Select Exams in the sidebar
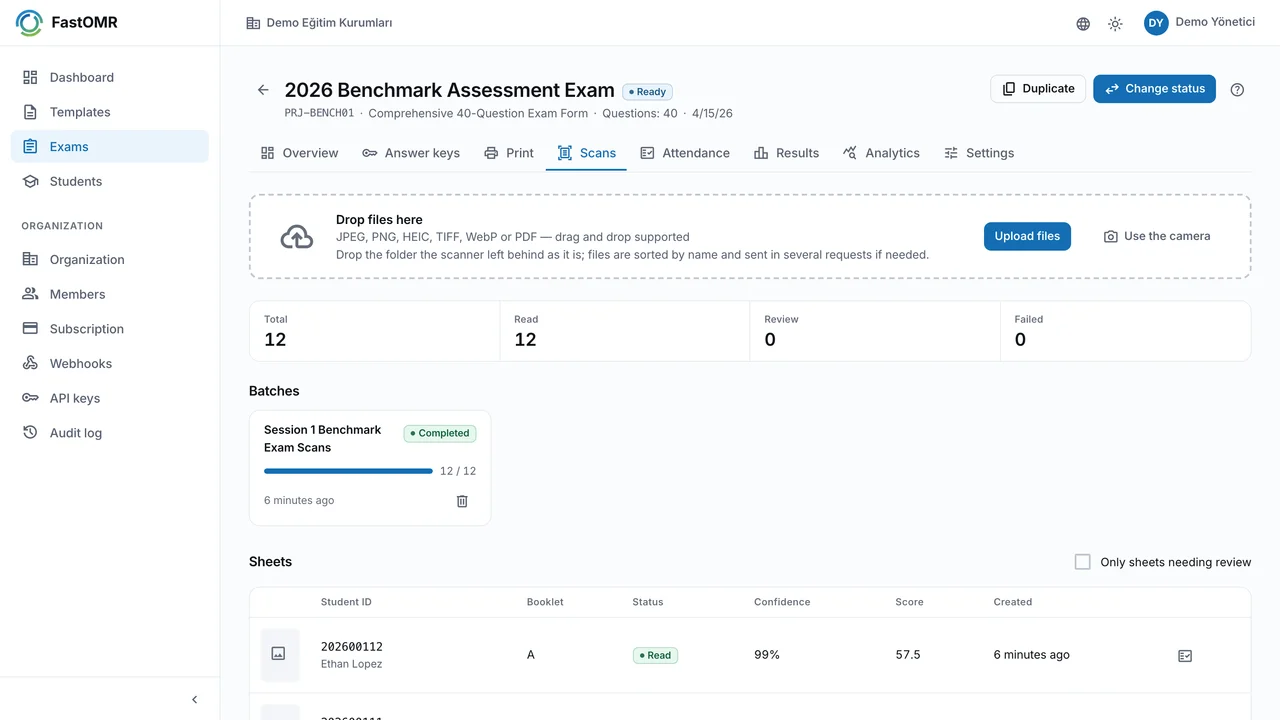Viewport: 1280px width, 720px height. coord(110,146)
